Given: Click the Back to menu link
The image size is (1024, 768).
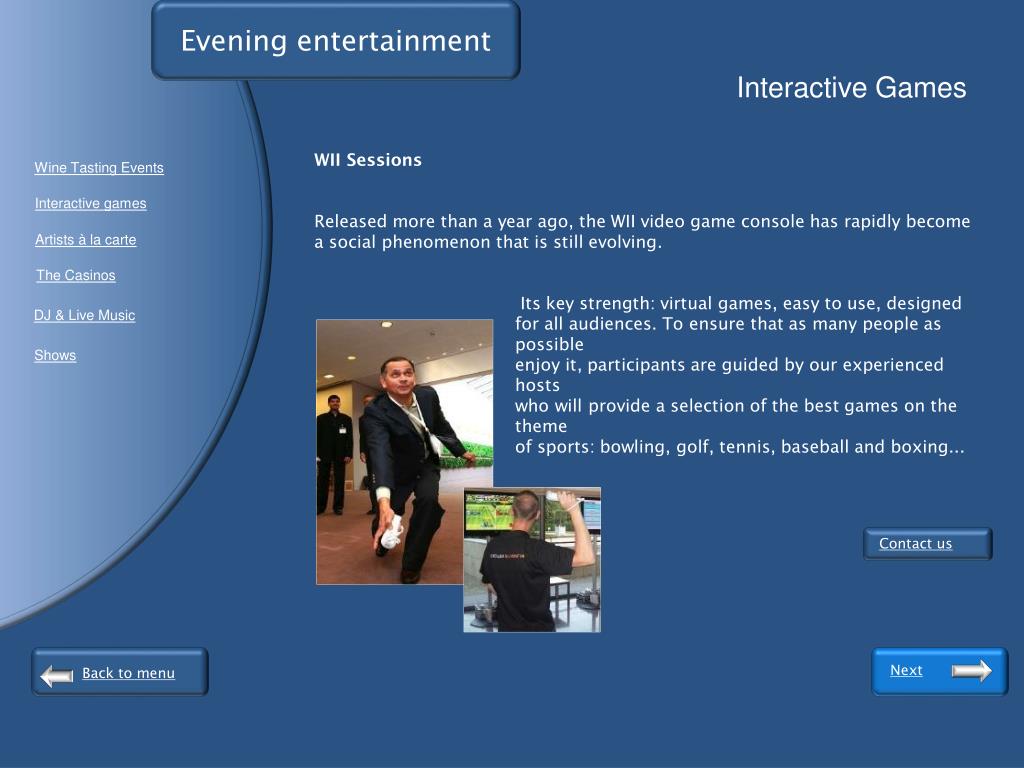Looking at the screenshot, I should click(128, 673).
